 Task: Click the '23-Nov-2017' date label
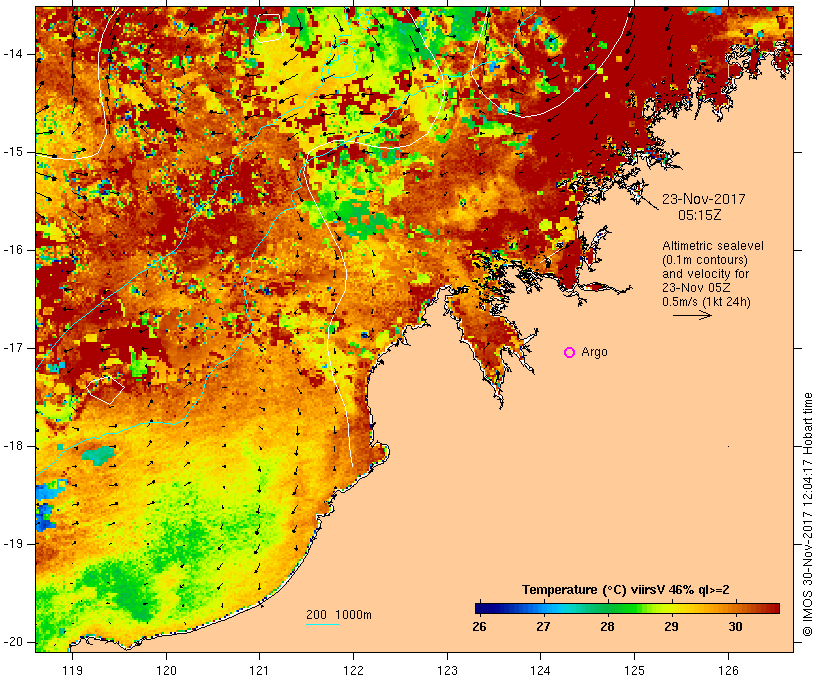(704, 199)
